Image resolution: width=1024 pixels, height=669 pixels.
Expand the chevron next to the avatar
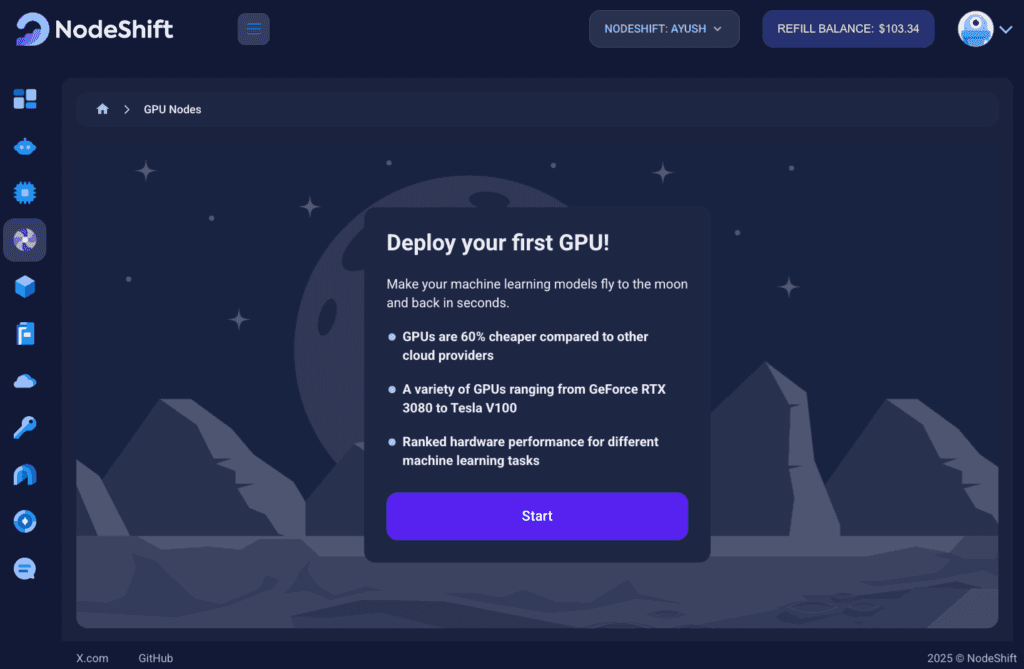1006,29
